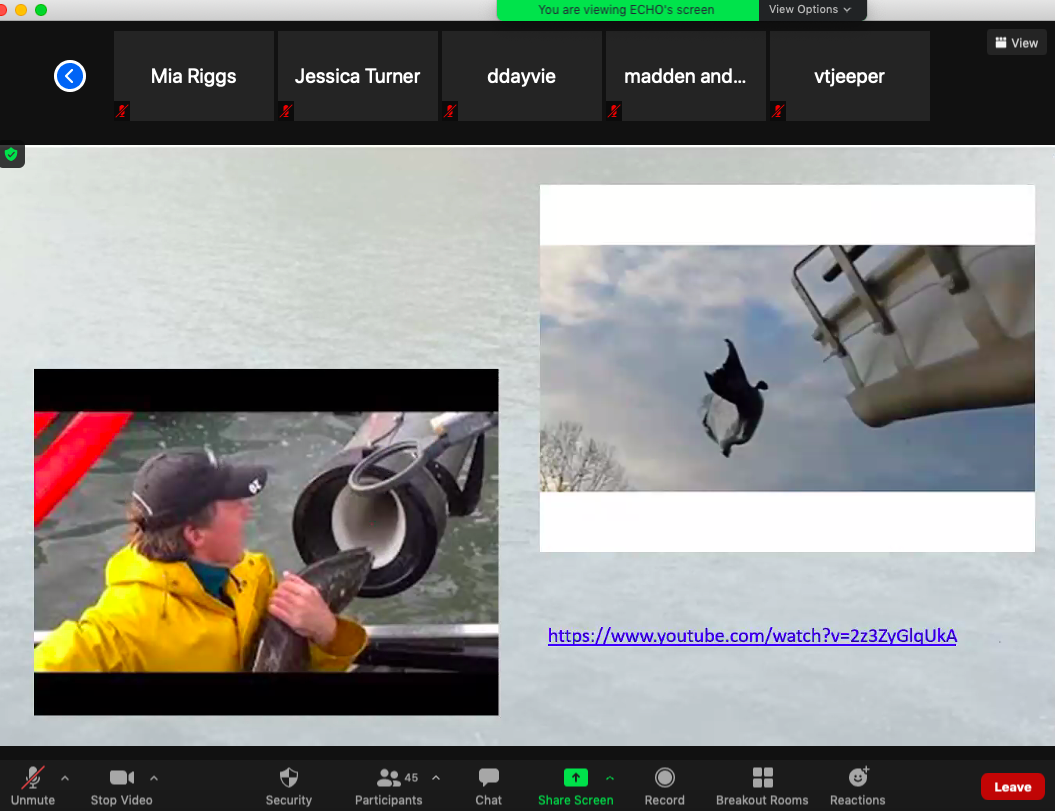Expand audio options arrow beside Unmute
Screen dimensions: 1055x811
(65, 777)
